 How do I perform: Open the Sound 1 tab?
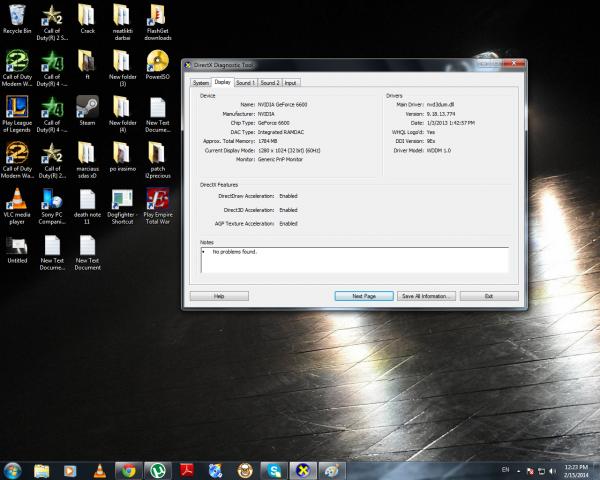click(x=245, y=82)
